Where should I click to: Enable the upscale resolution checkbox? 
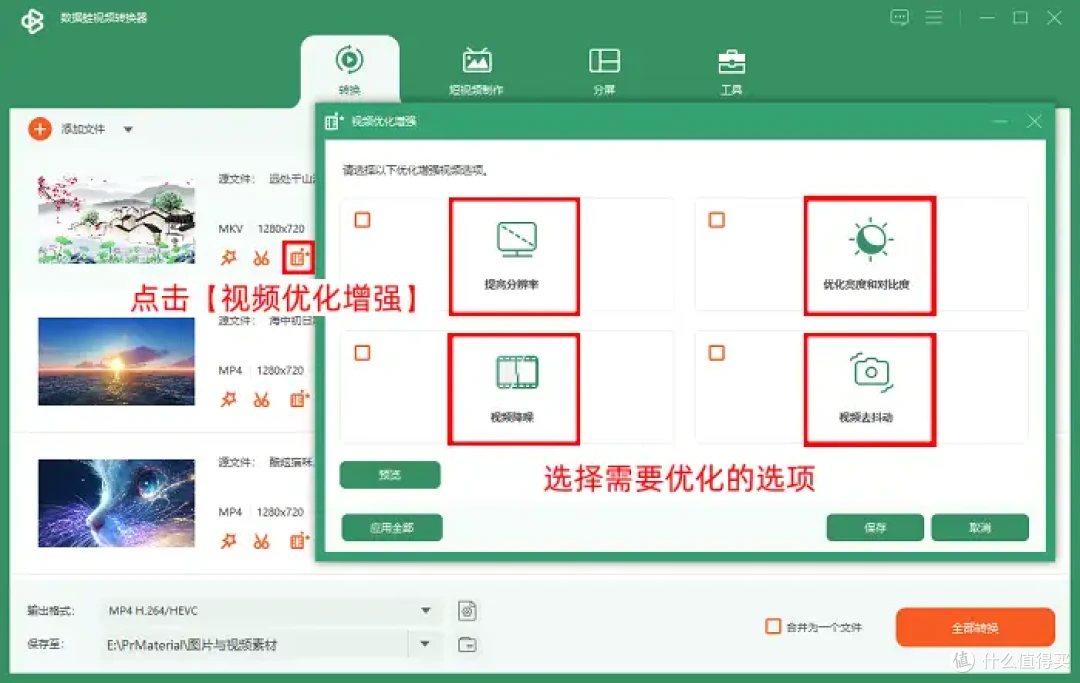[x=362, y=220]
